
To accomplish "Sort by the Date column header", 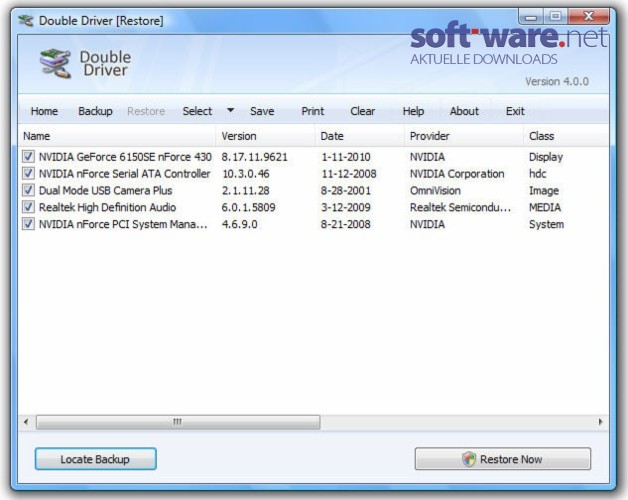I will [x=360, y=136].
